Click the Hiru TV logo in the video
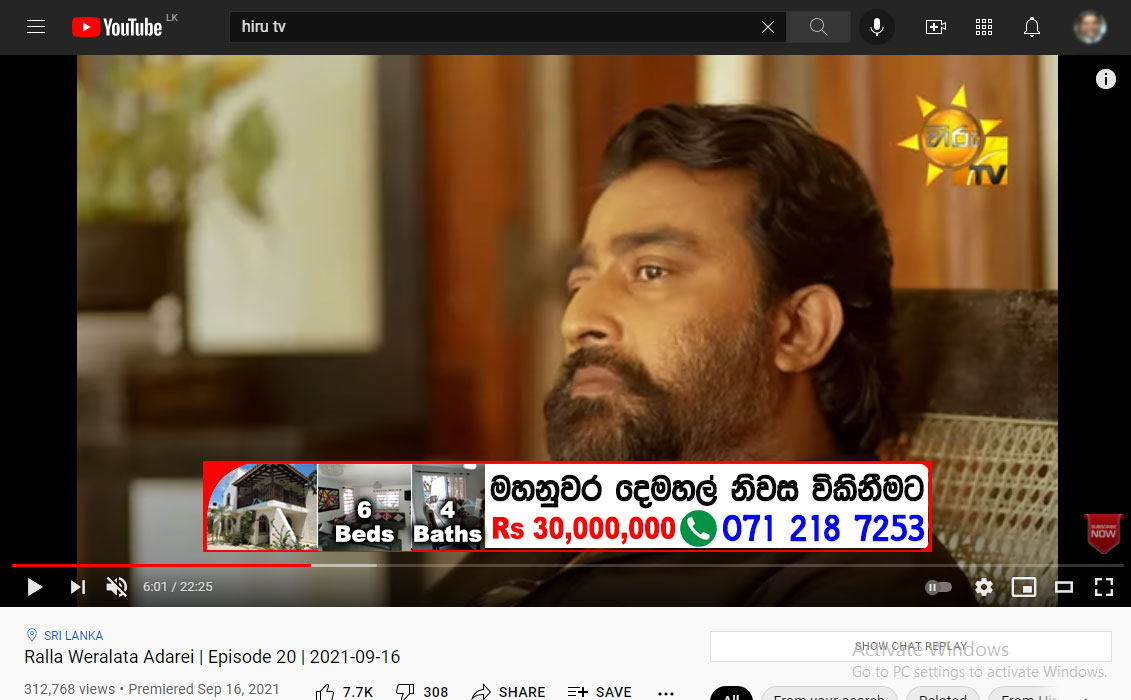This screenshot has width=1131, height=700. coord(953,136)
